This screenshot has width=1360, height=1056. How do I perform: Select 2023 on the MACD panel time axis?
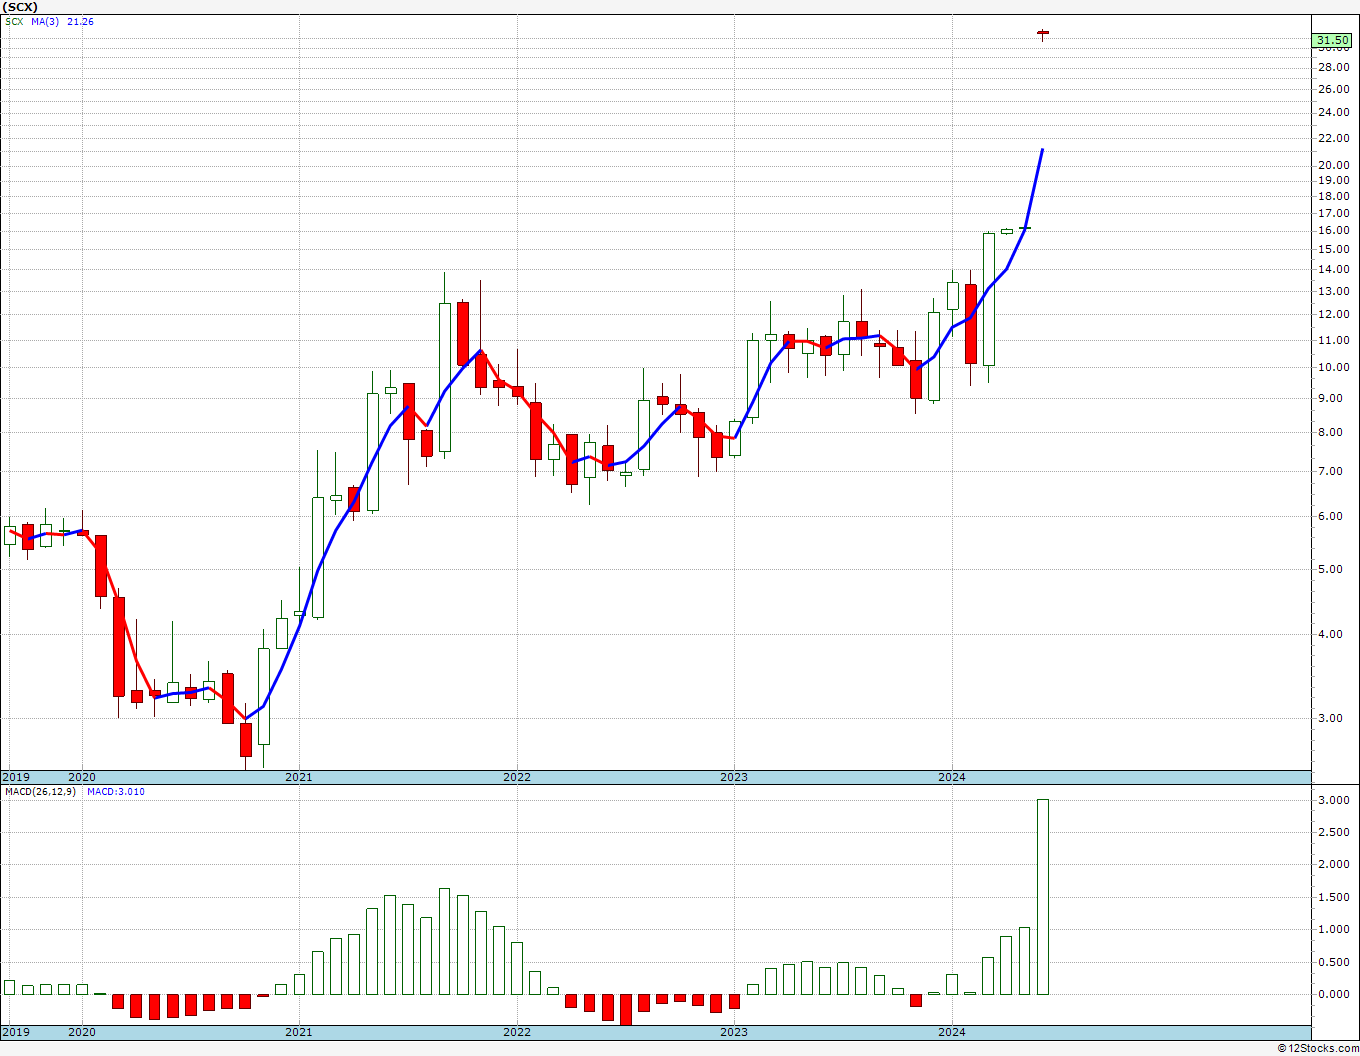733,1032
